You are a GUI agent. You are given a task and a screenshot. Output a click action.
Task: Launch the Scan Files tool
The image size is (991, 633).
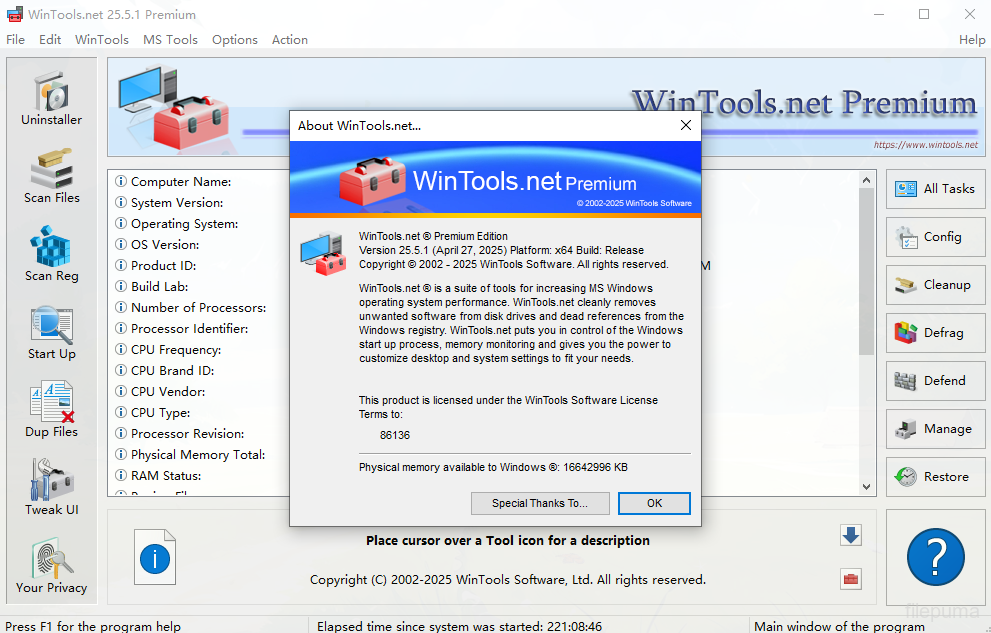[x=52, y=176]
